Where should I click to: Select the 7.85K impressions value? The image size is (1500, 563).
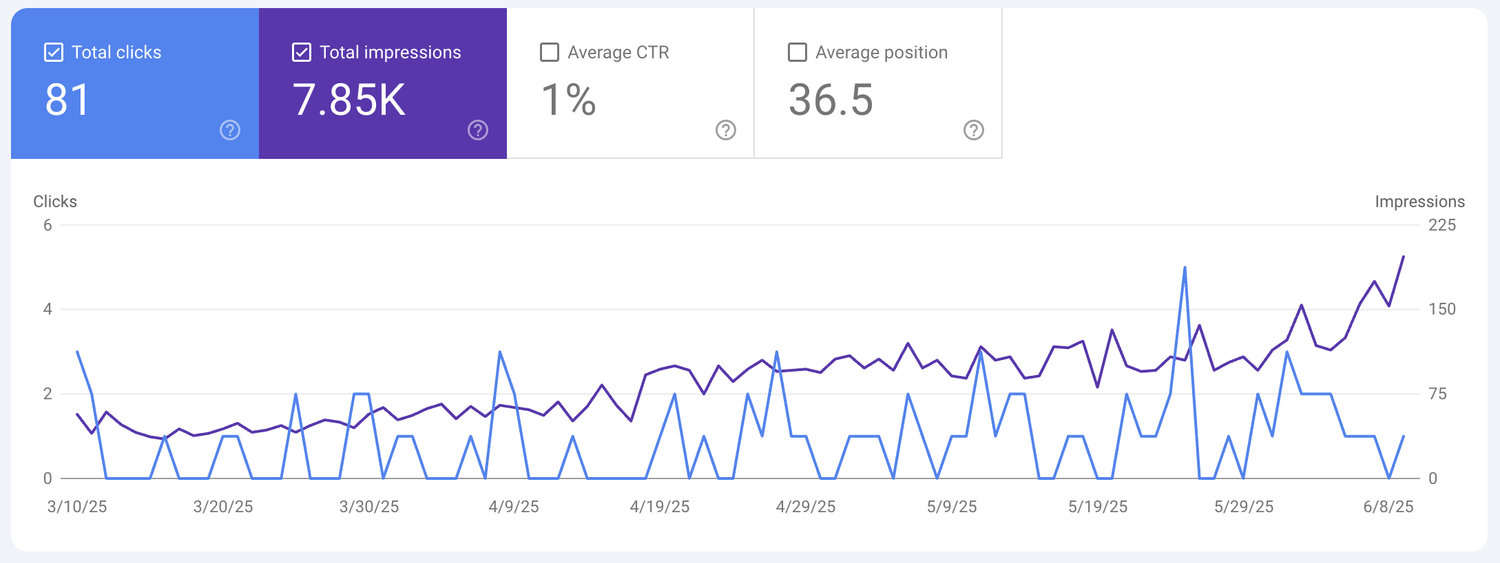coord(349,100)
